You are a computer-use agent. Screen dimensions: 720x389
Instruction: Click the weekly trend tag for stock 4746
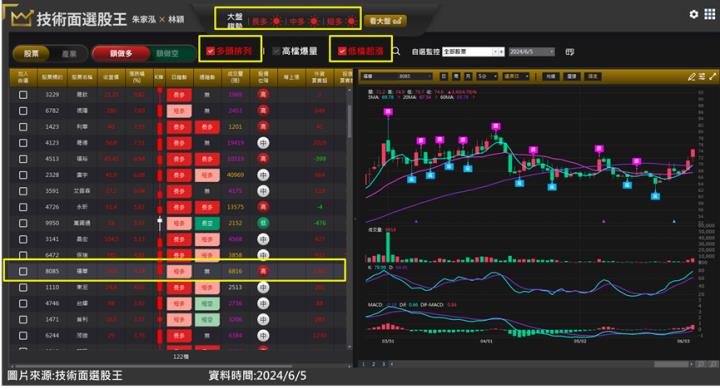click(207, 304)
